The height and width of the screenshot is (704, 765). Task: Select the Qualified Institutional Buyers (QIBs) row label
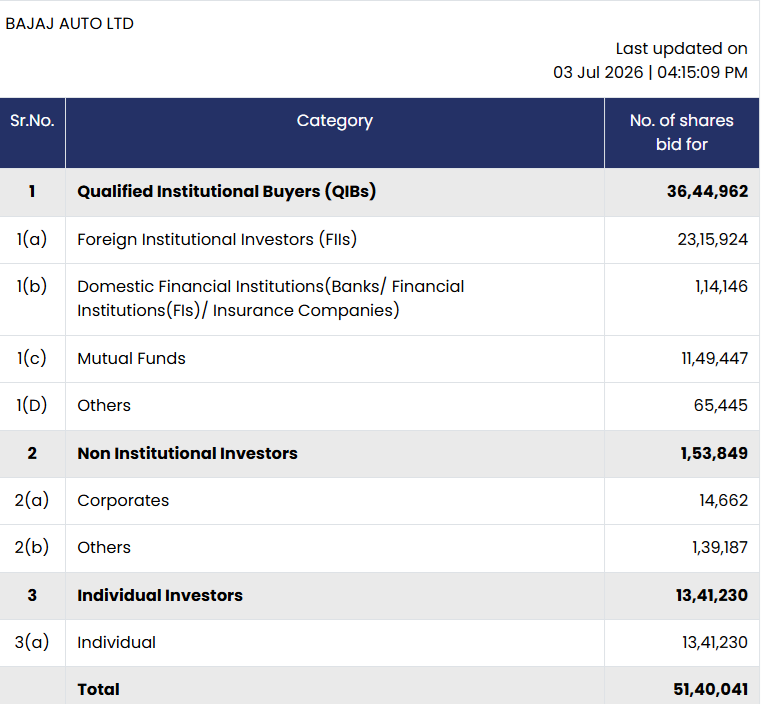pos(226,191)
